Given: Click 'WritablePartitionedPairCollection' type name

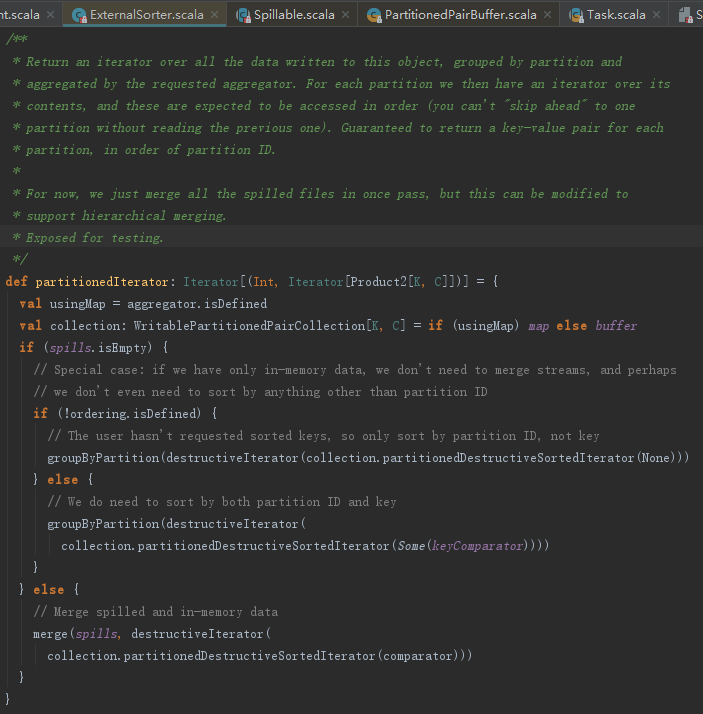Looking at the screenshot, I should tap(250, 326).
